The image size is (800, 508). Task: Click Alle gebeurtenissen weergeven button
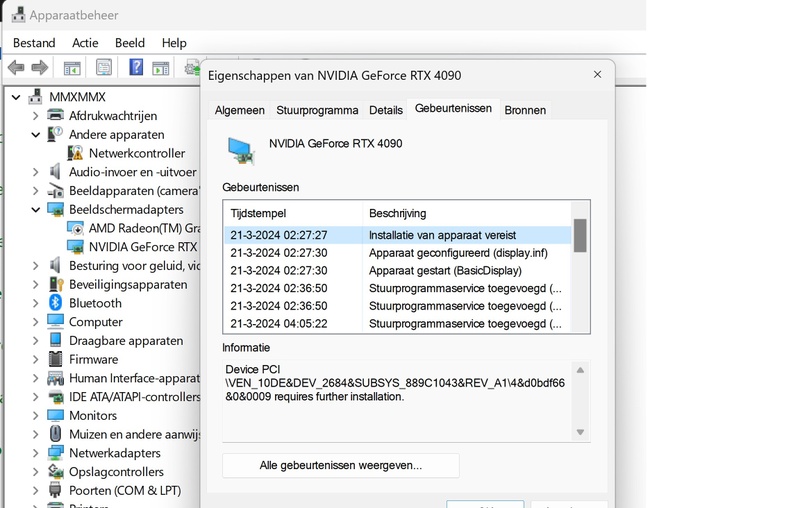(340, 465)
